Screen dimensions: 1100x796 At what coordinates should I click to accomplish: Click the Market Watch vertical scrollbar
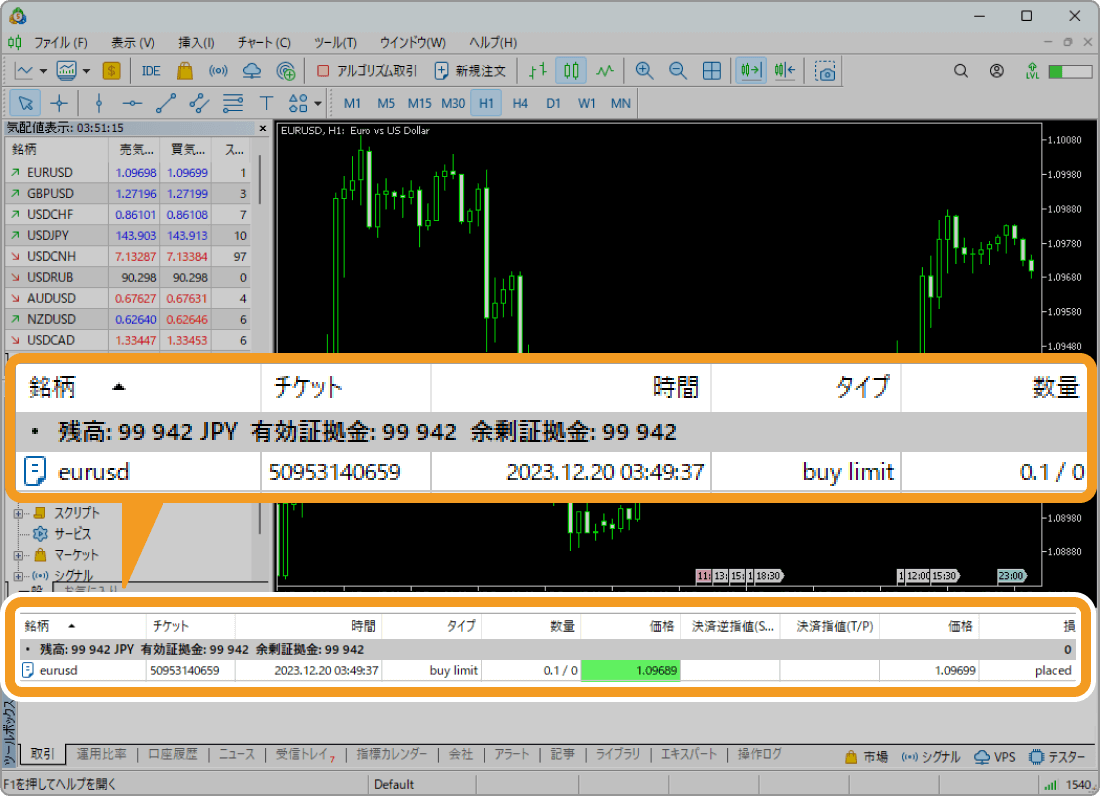coord(260,180)
